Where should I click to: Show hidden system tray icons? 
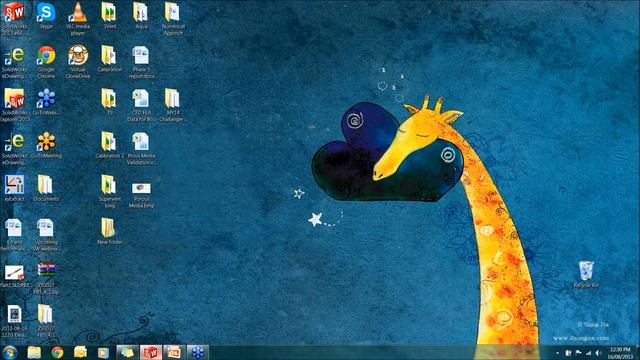tap(558, 353)
